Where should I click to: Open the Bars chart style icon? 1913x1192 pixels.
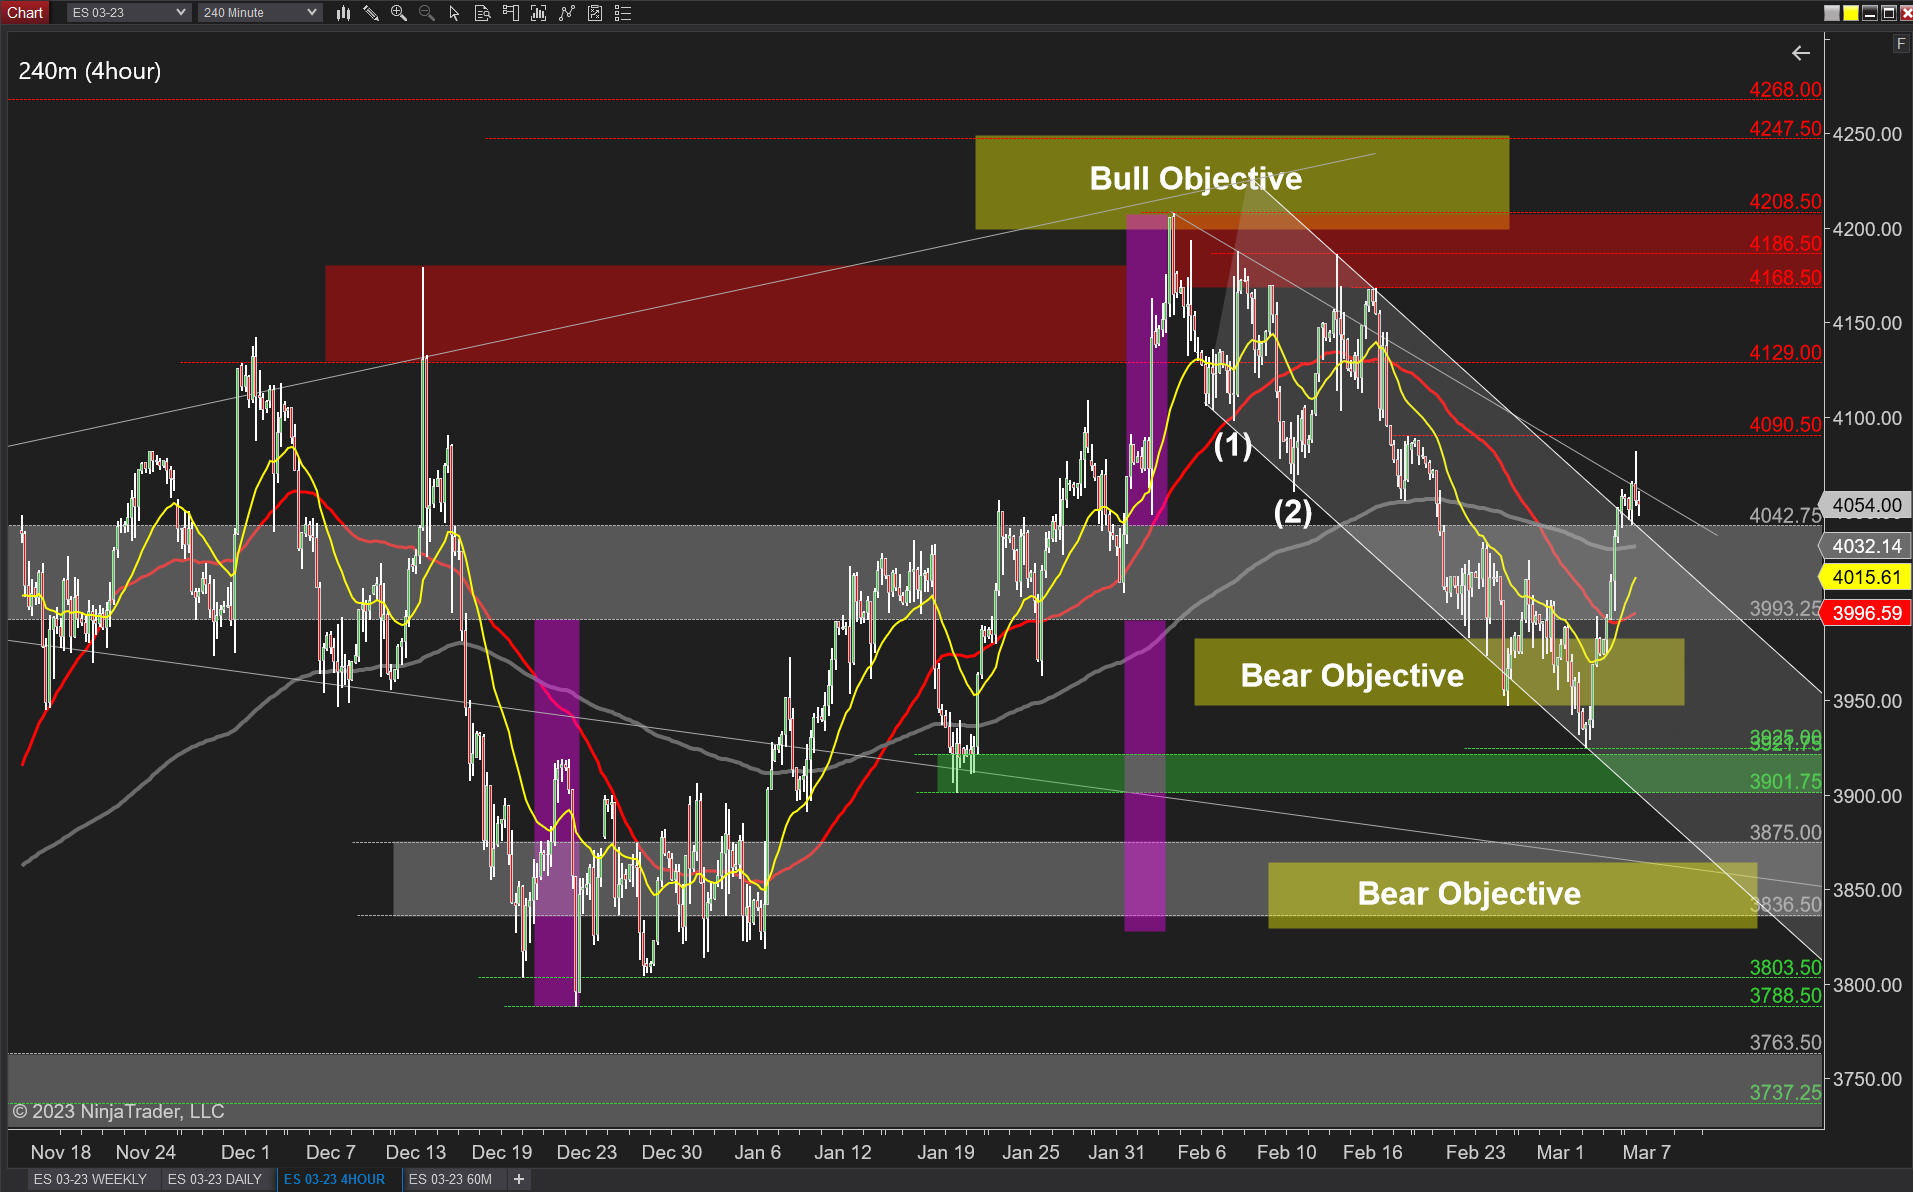(x=343, y=13)
